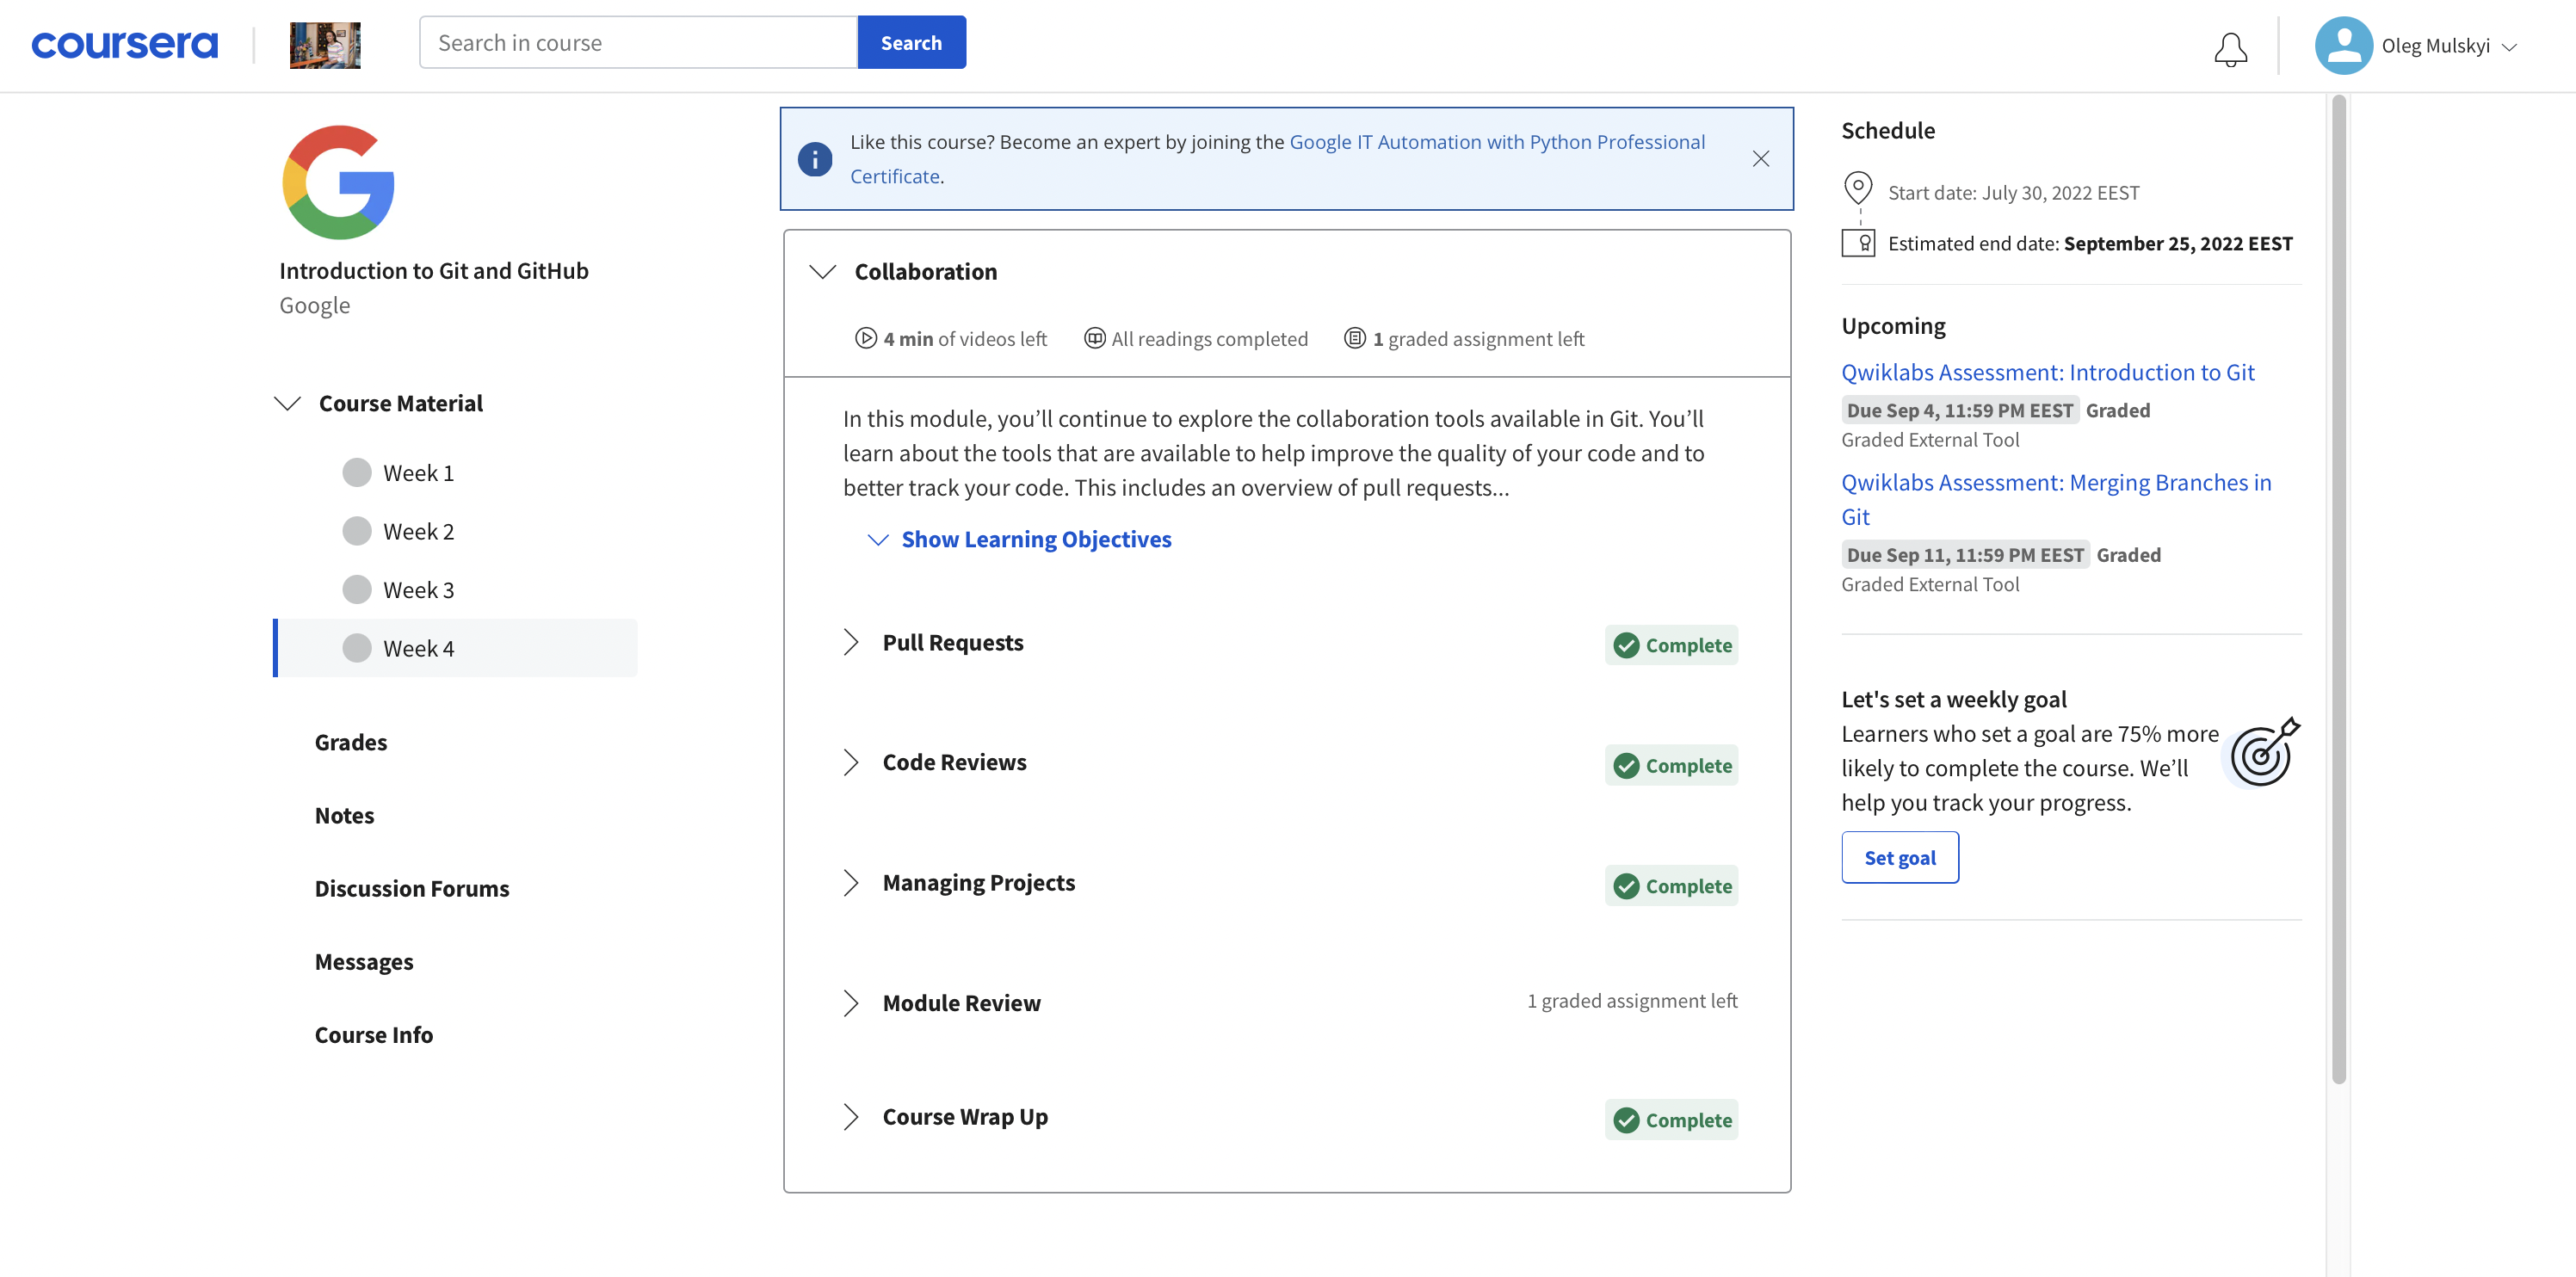This screenshot has height=1277, width=2576.
Task: Click the videos left play icon
Action: click(x=866, y=338)
